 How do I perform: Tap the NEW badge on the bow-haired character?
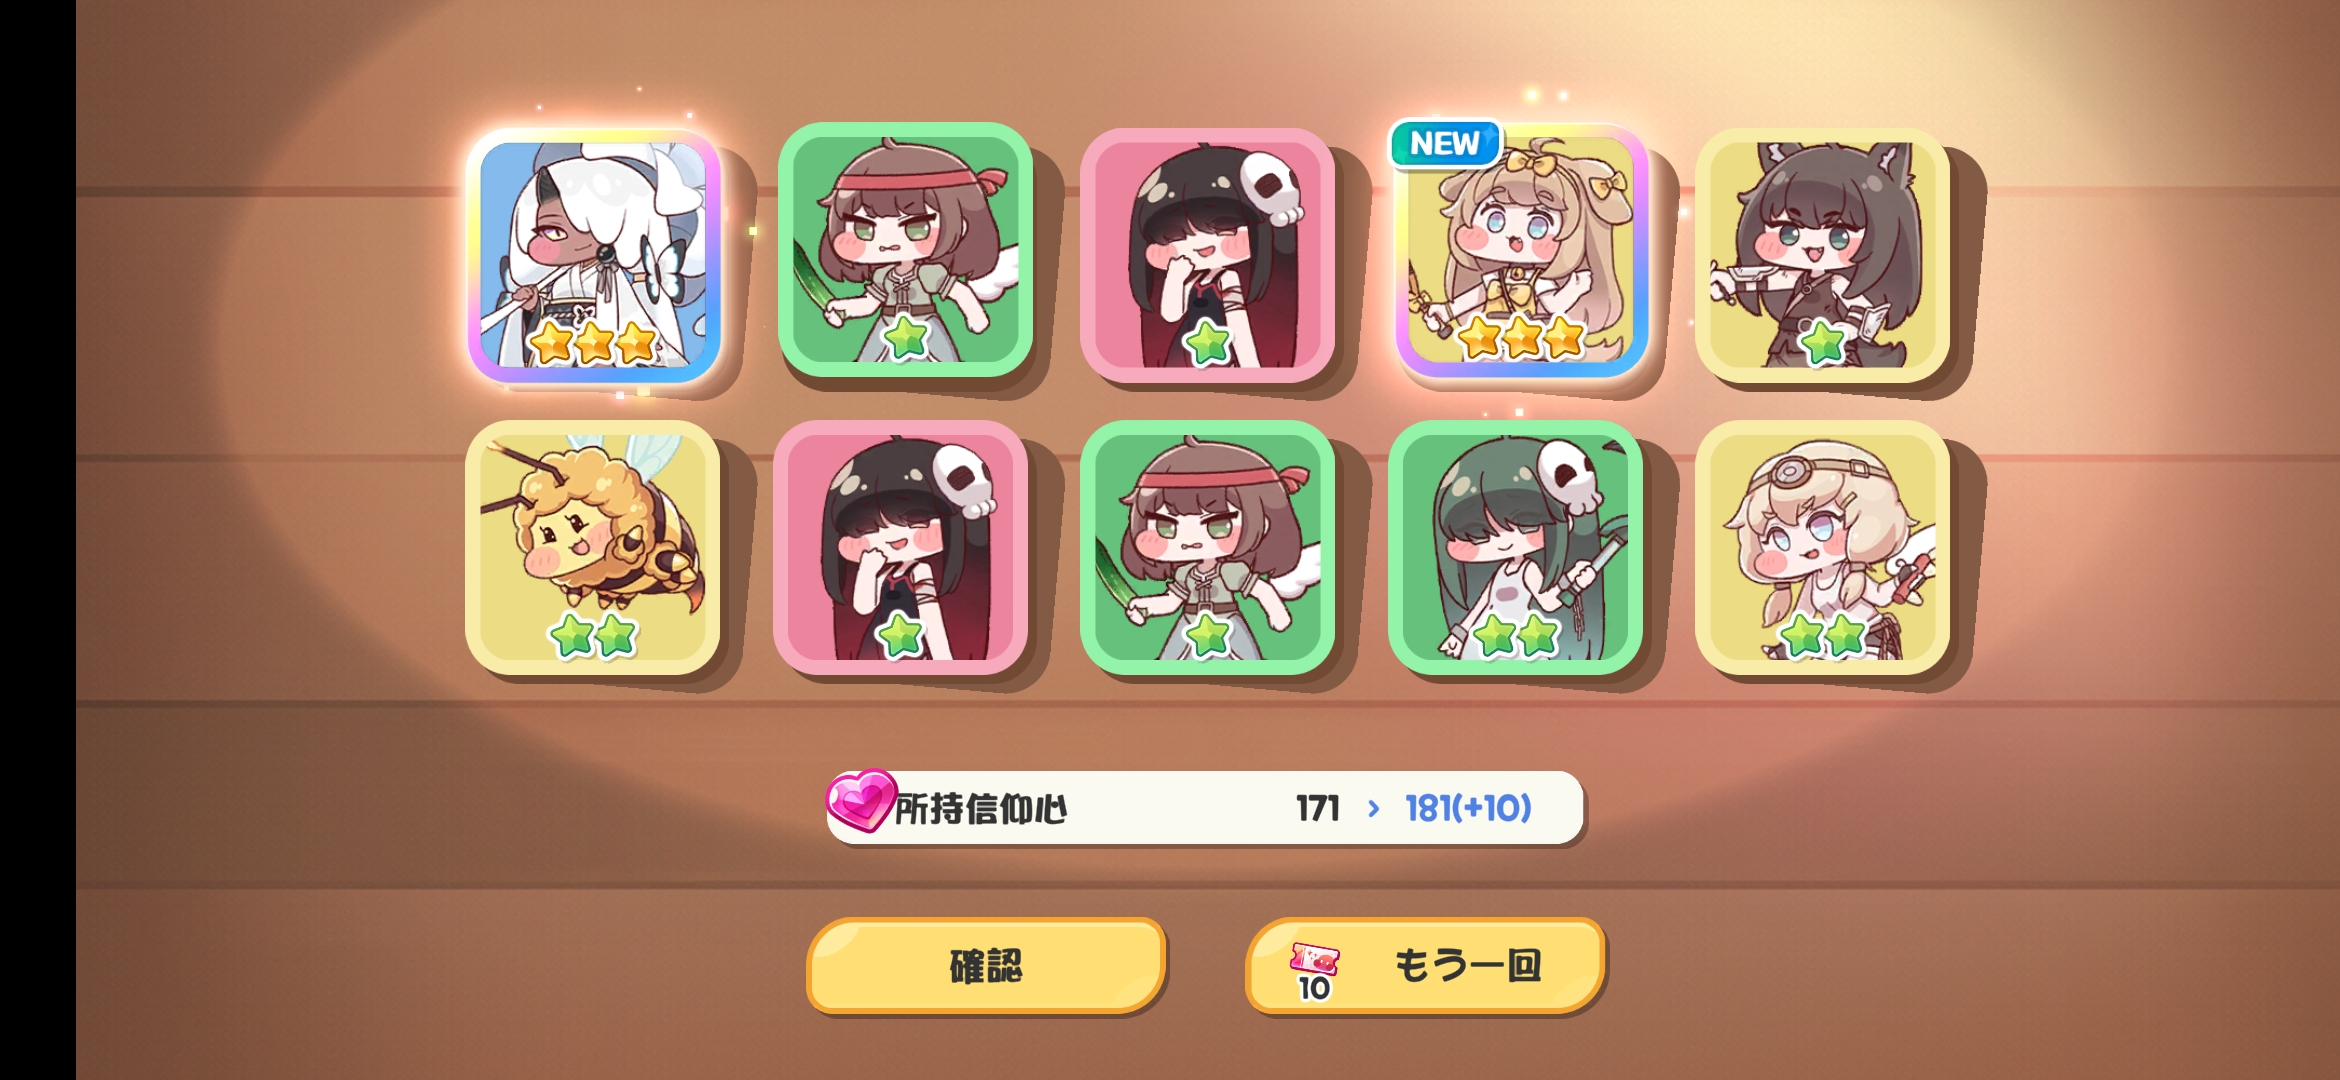(1445, 143)
